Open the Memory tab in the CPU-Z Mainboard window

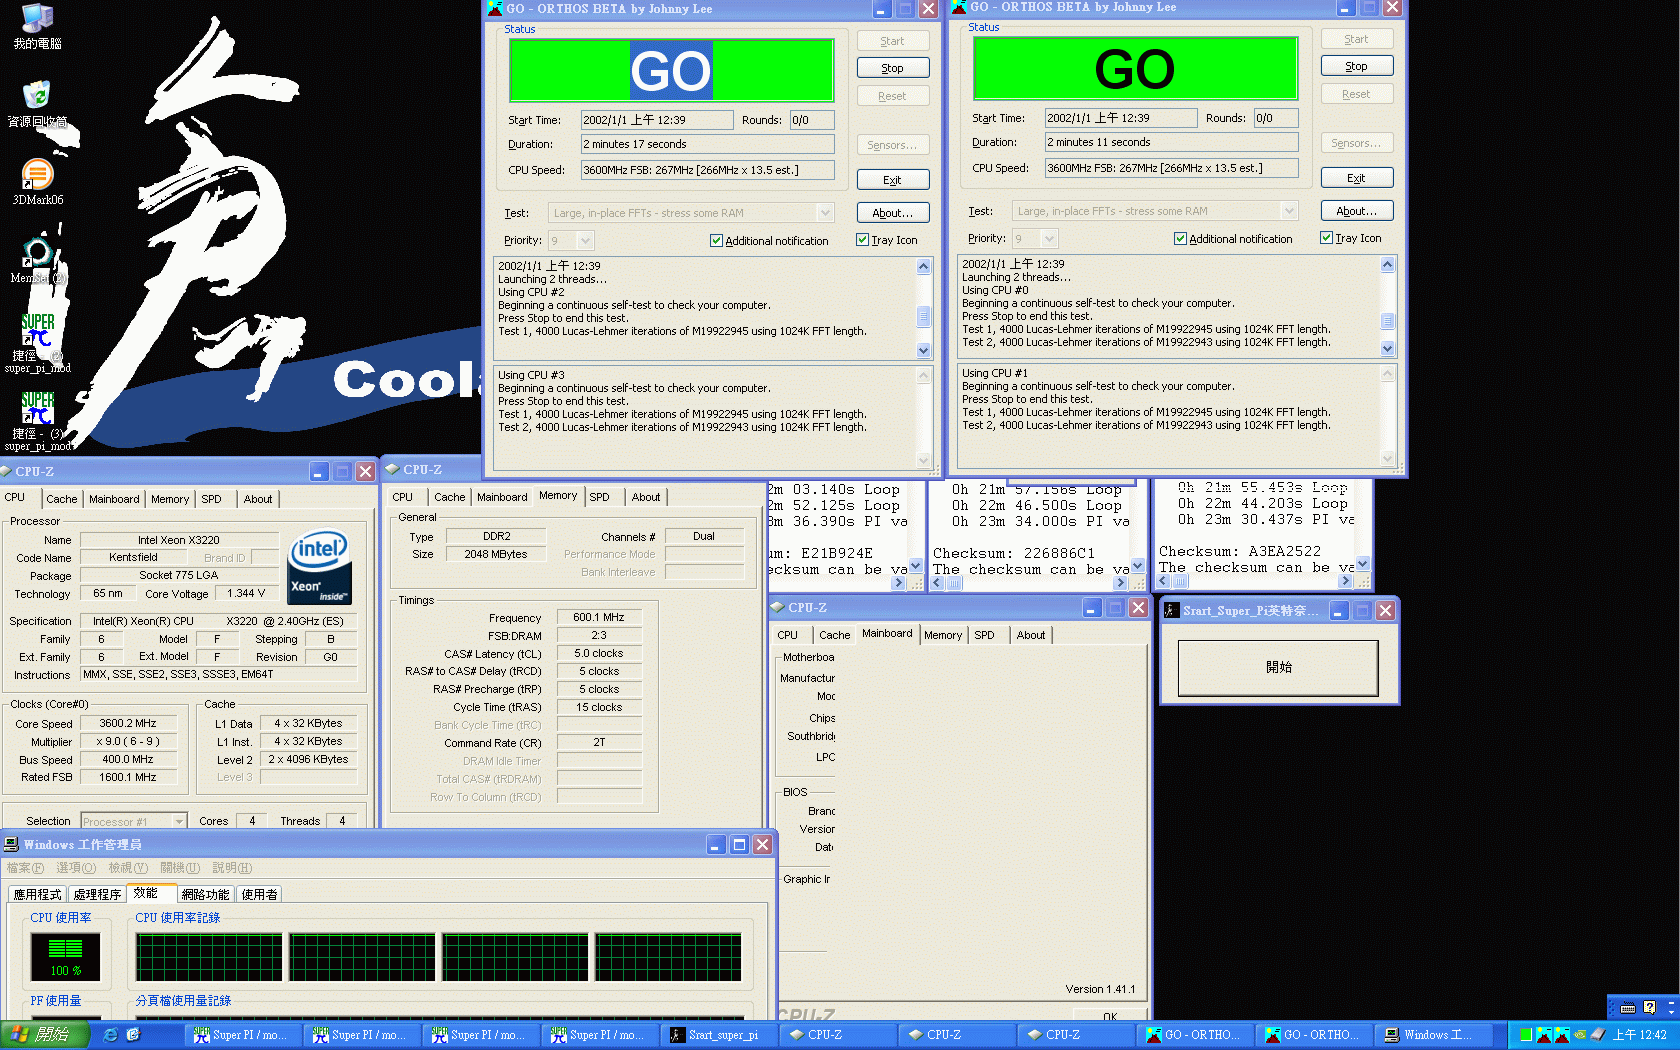pos(942,635)
